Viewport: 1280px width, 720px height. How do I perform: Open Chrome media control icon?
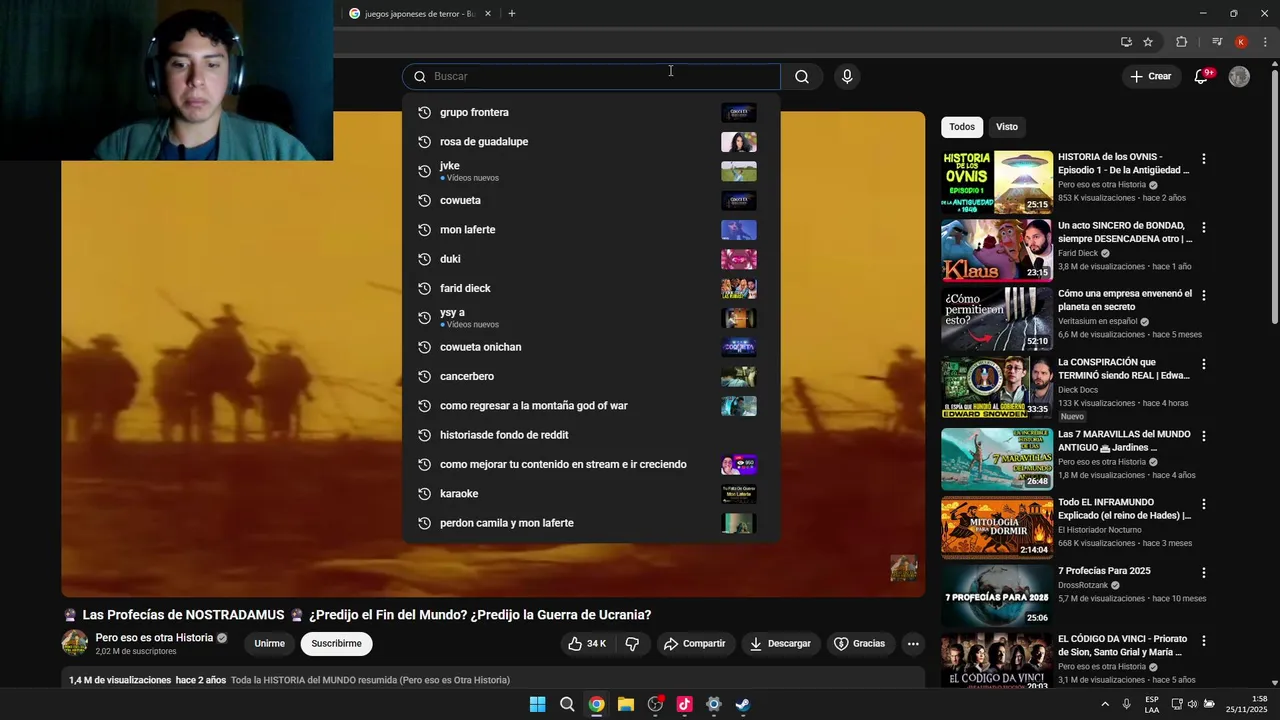(1216, 42)
